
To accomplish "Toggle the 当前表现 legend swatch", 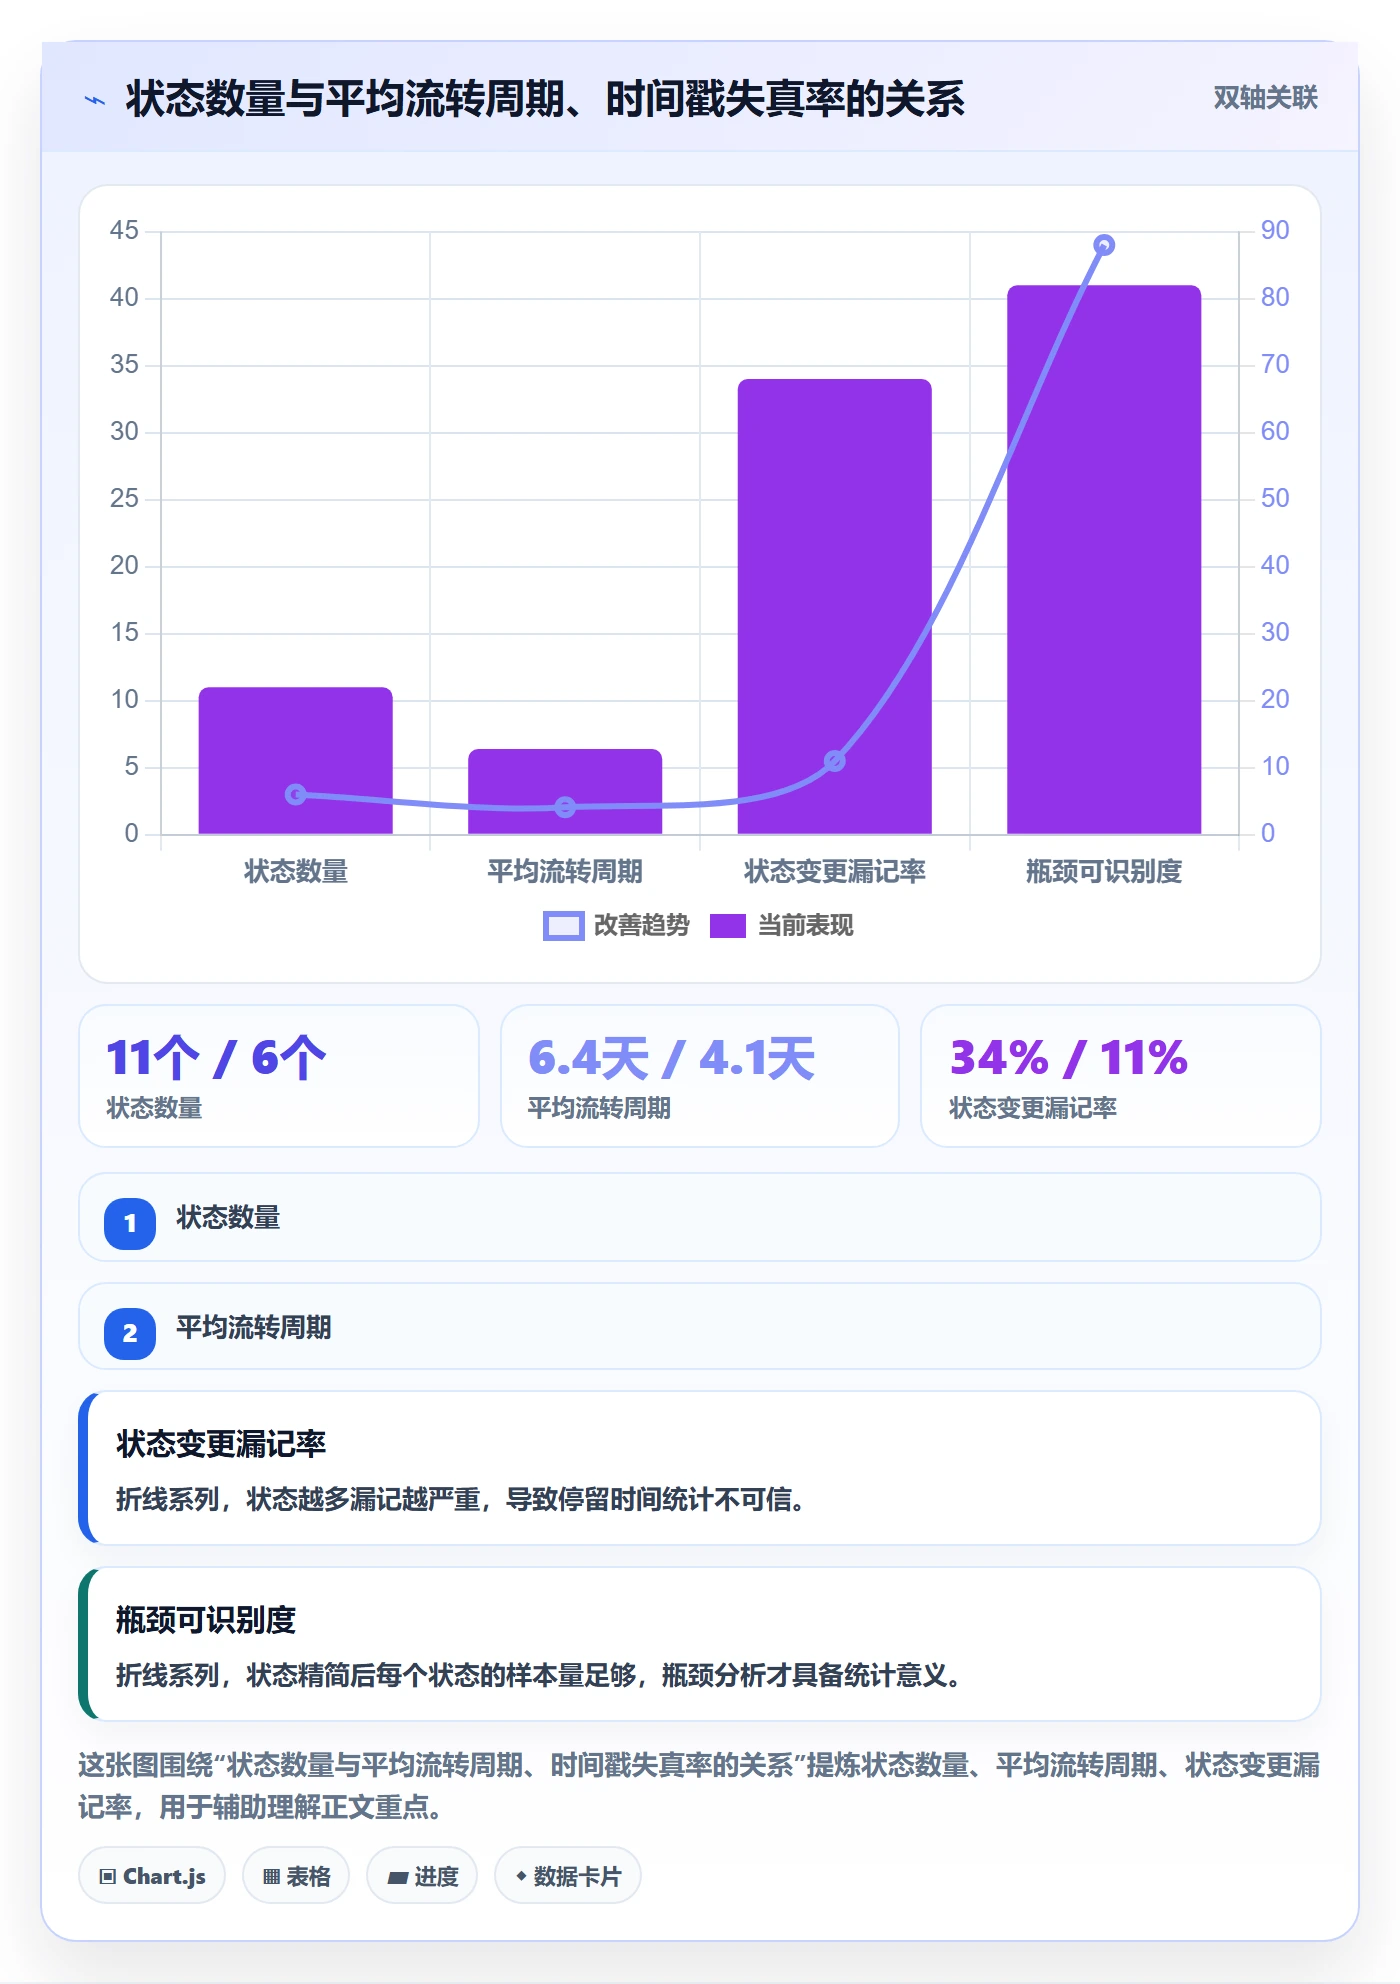I will point(727,926).
